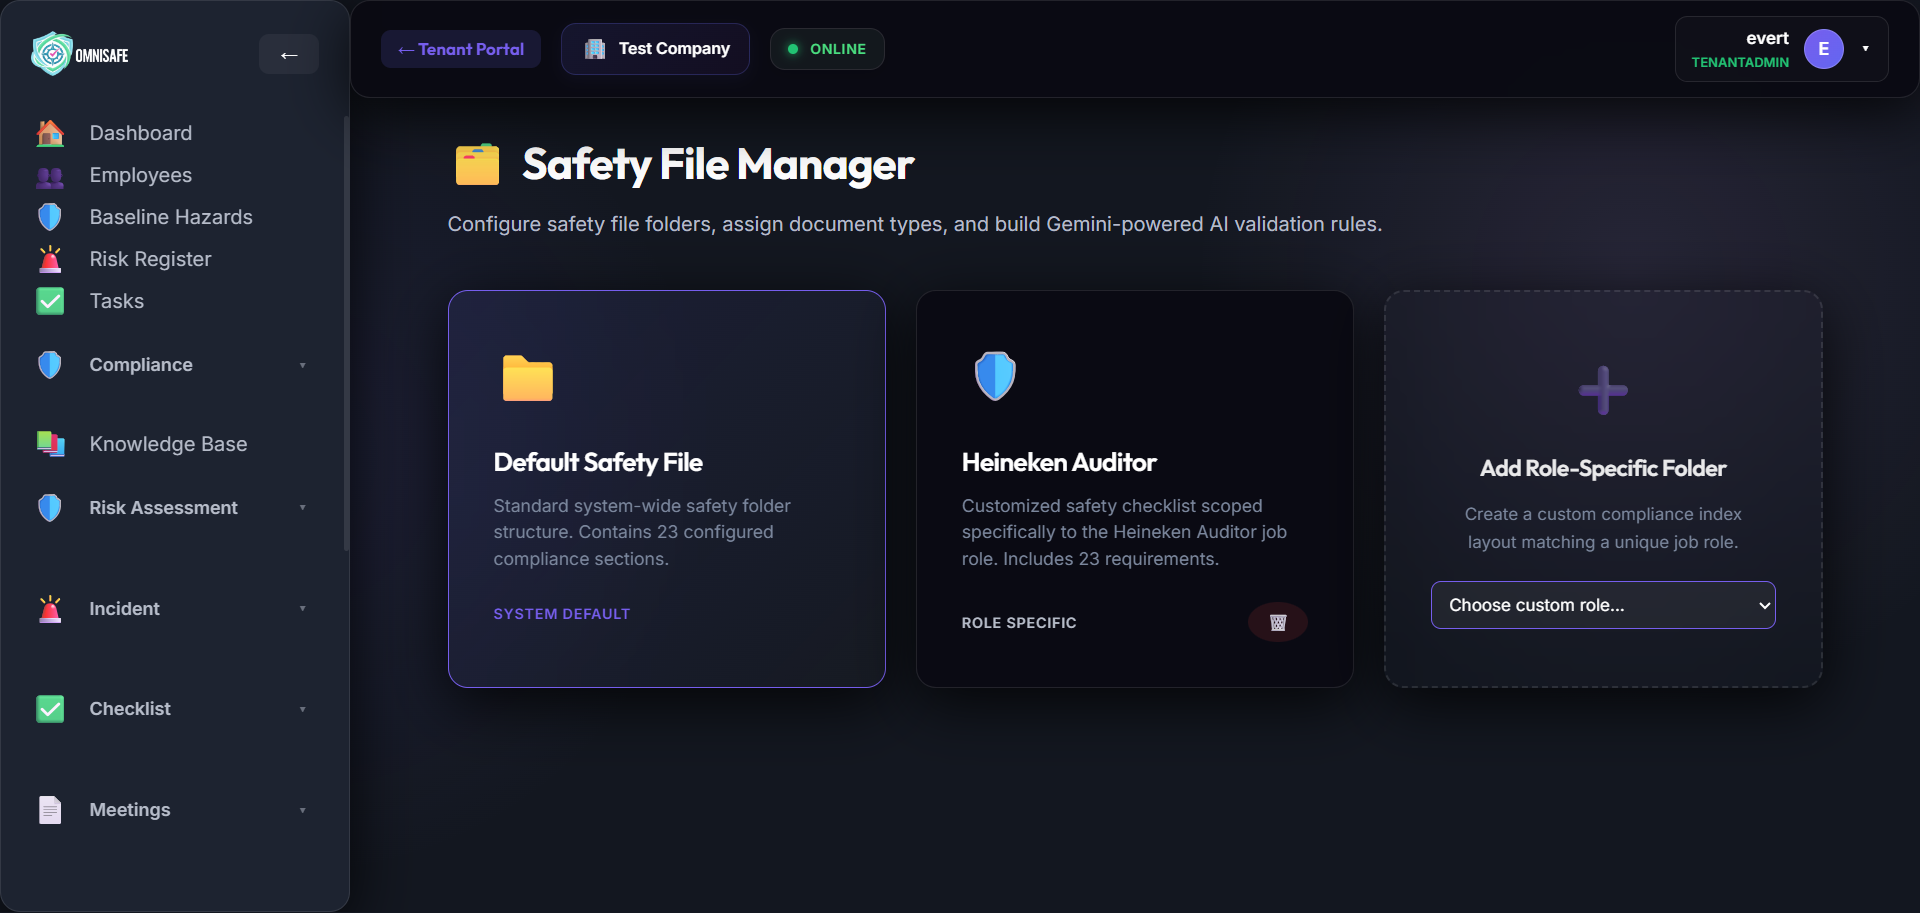1920x913 pixels.
Task: Open the Default Safety File card title
Action: click(x=598, y=462)
